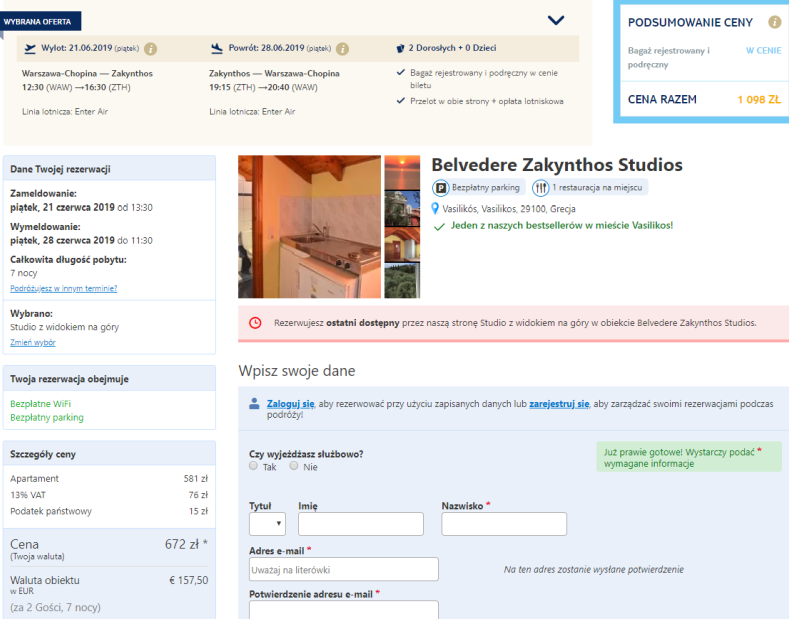The image size is (789, 621).
Task: Collapse the Wybrana Oferta flight details chevron
Action: [556, 19]
